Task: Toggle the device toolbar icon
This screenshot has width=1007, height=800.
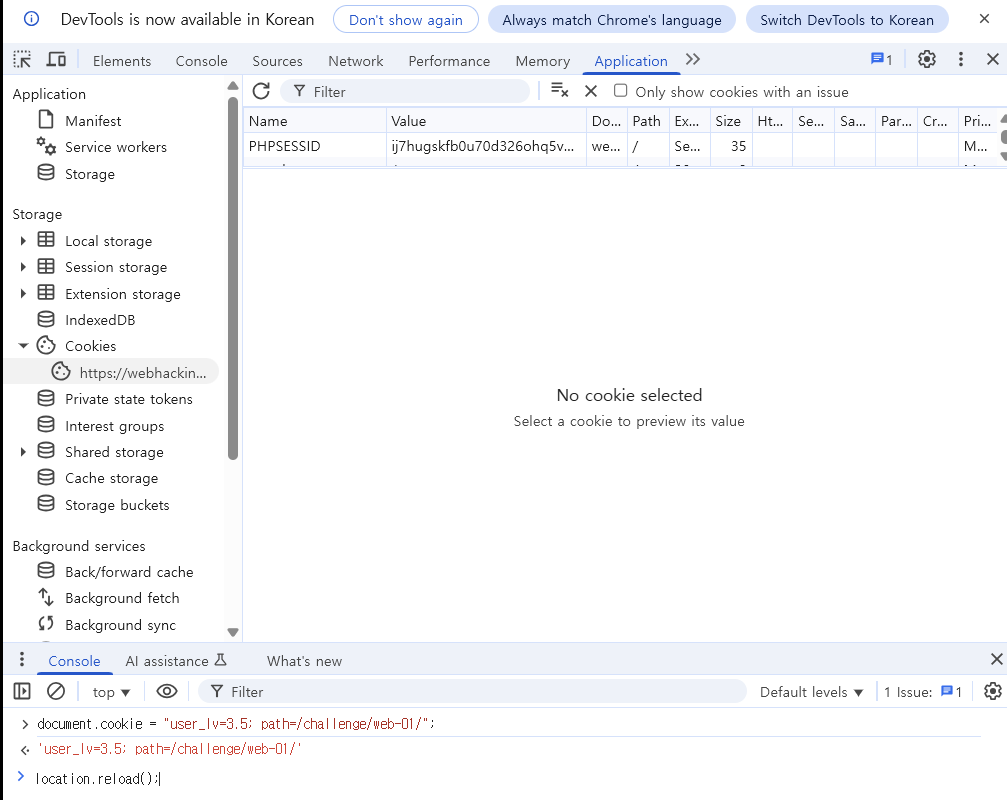Action: [57, 60]
